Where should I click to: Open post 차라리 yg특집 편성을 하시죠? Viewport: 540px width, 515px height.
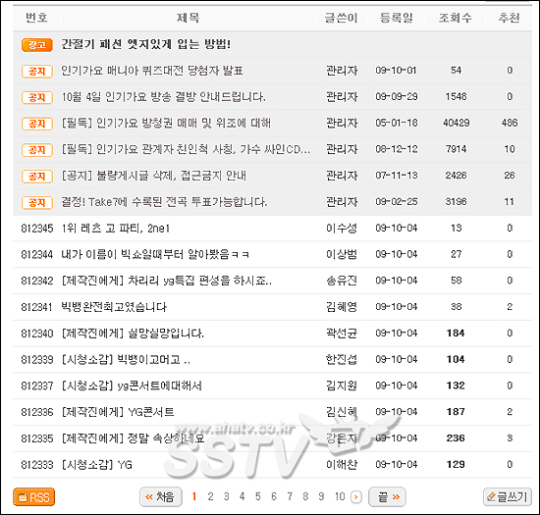[166, 281]
